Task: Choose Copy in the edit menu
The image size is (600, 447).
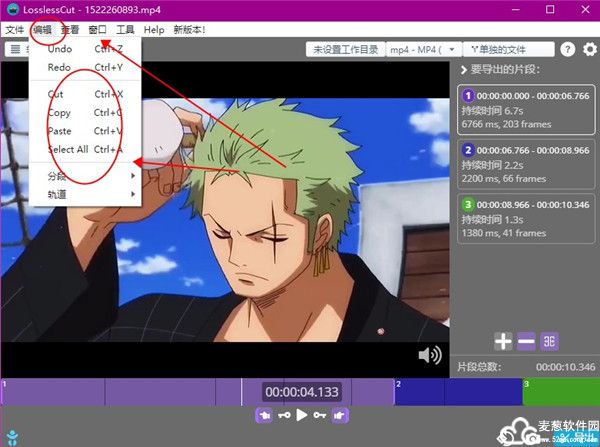Action: pos(85,113)
